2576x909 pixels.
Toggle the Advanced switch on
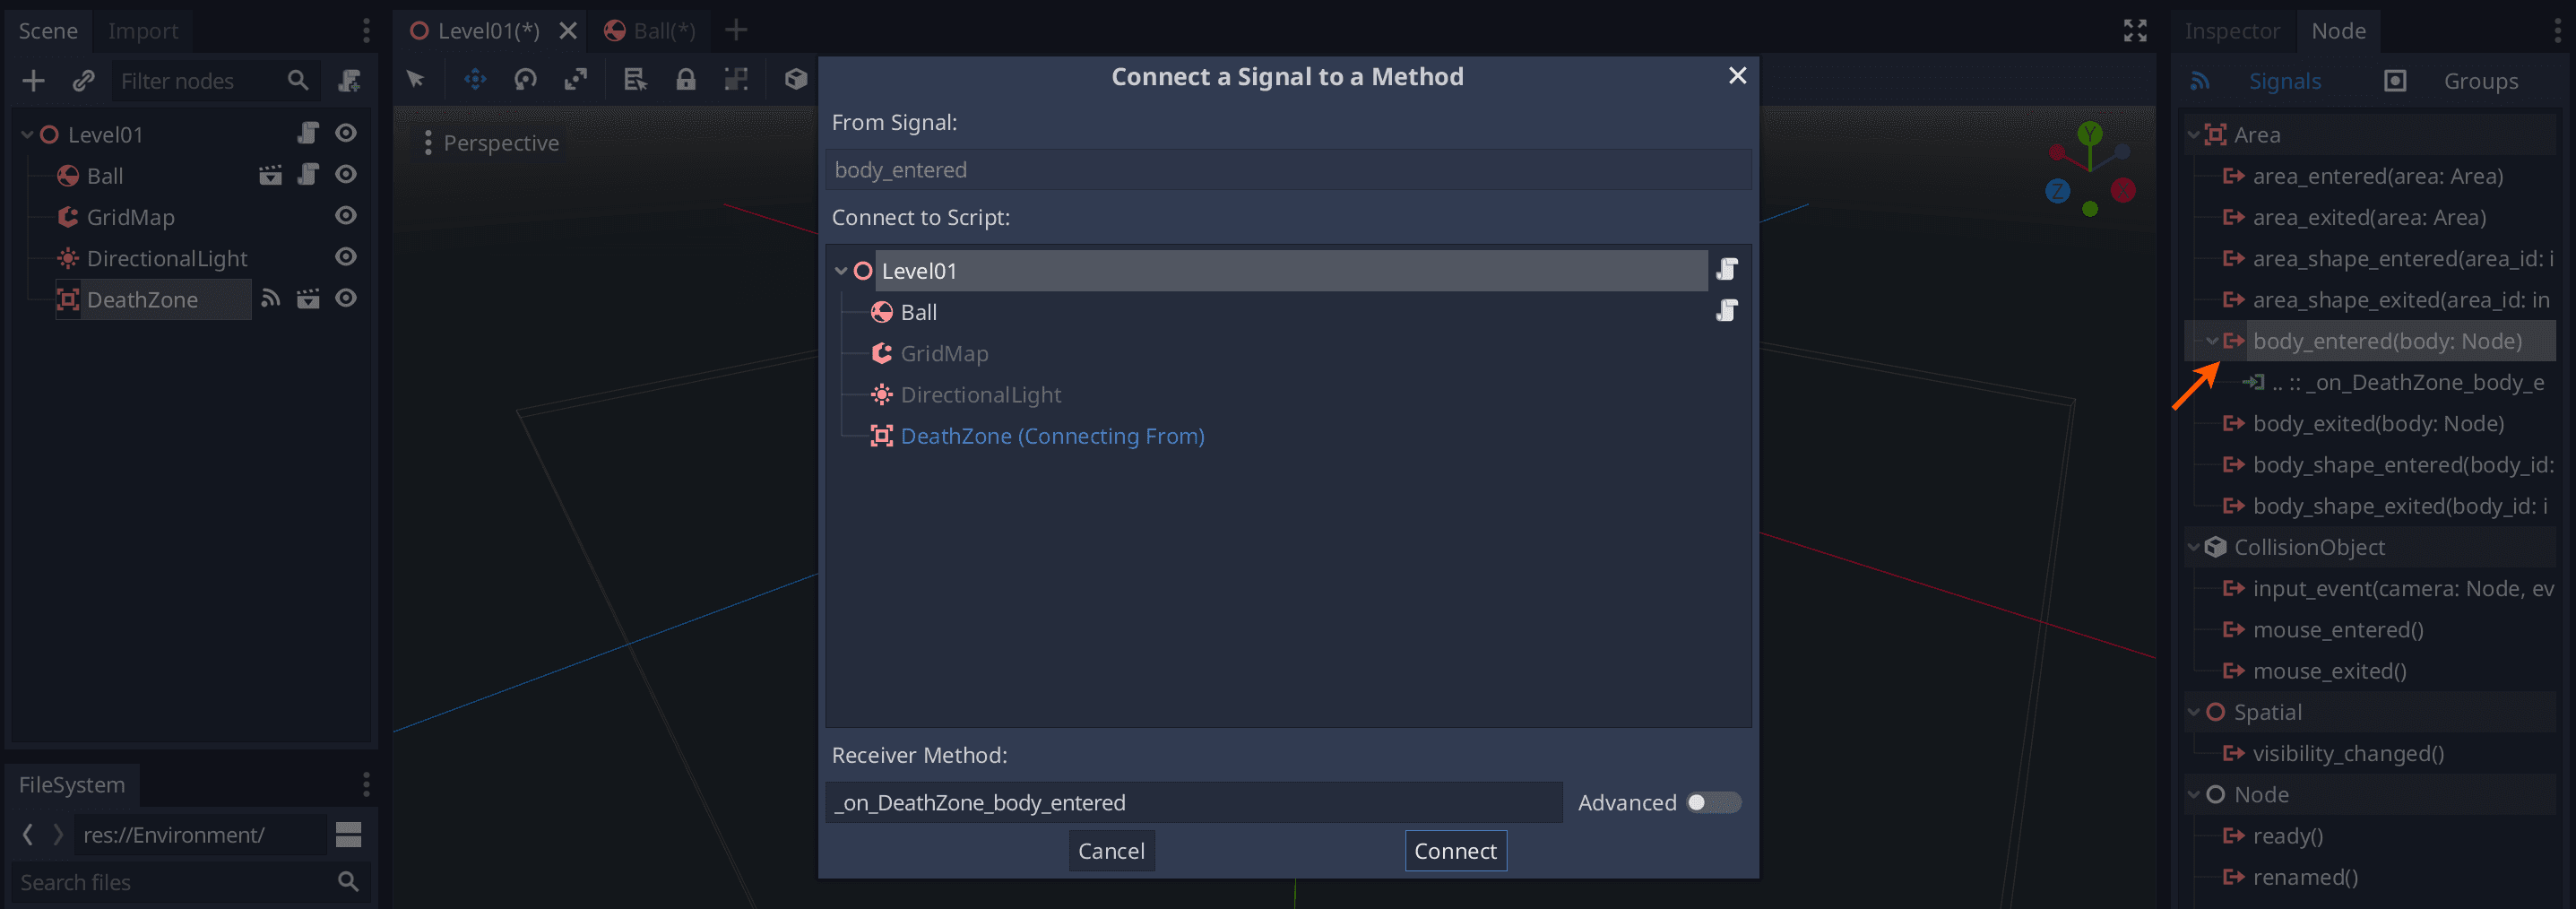point(1713,802)
